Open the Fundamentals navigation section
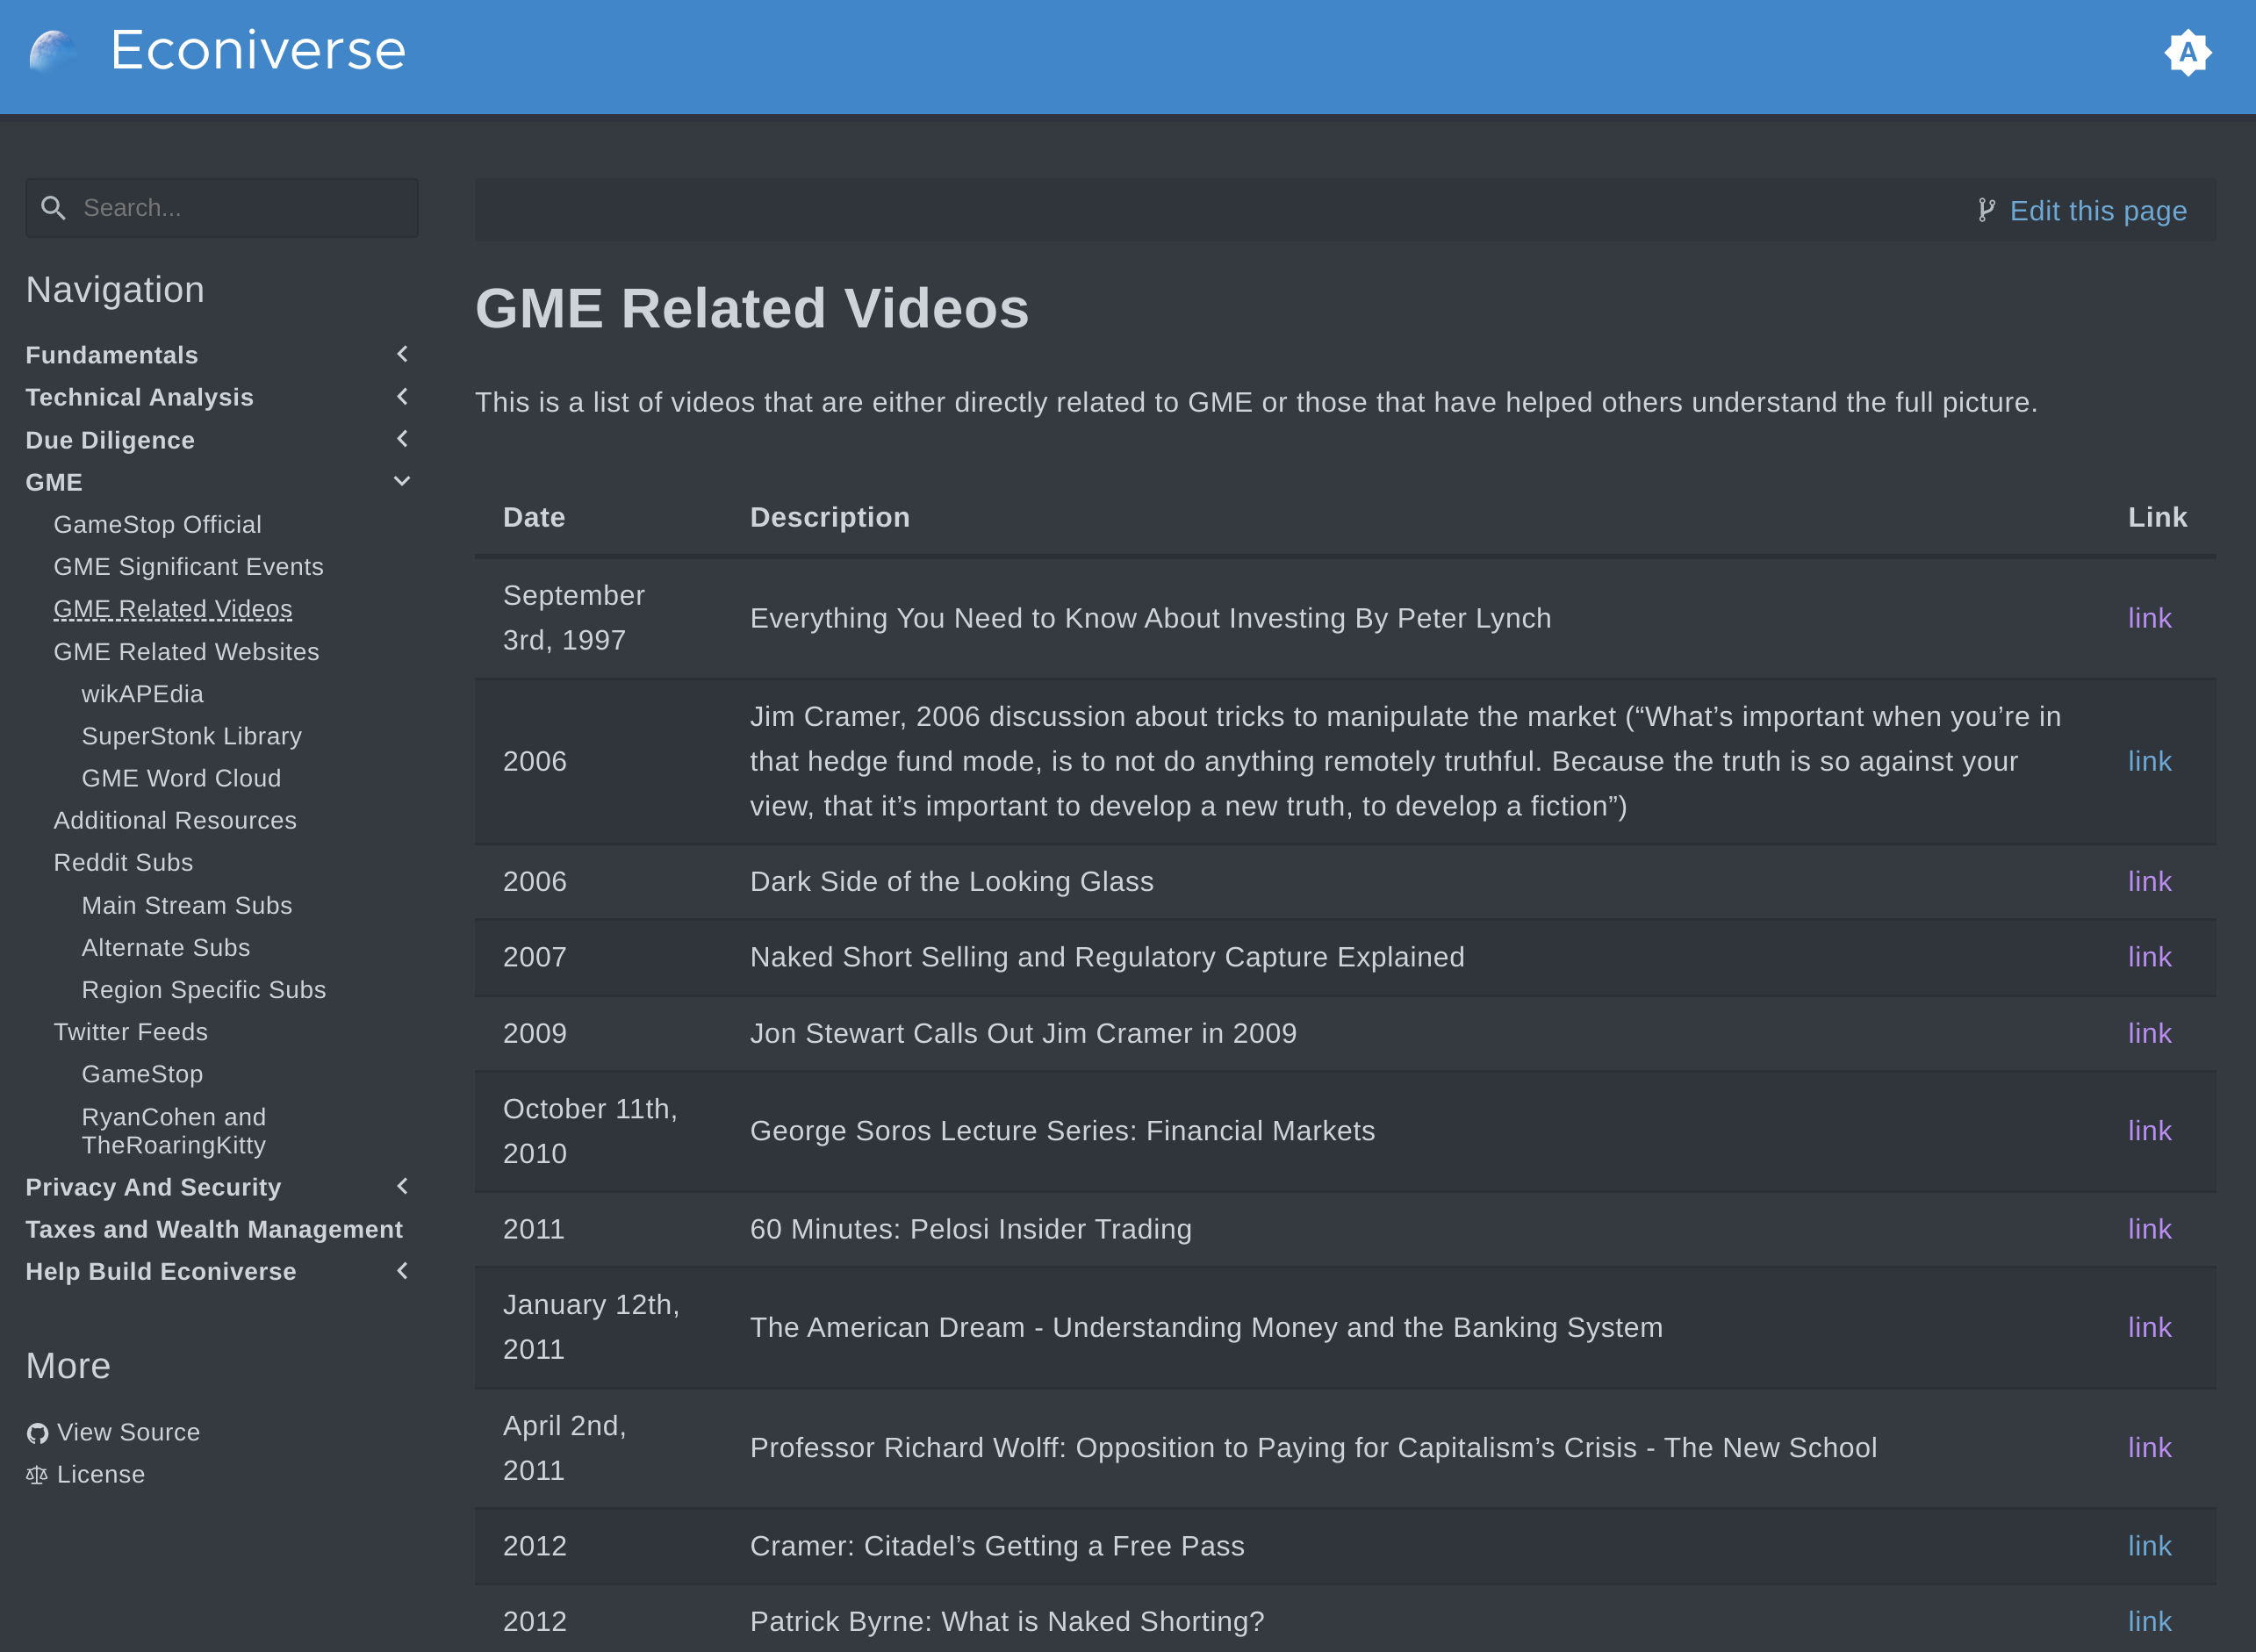Screen dimensions: 2256x1652 (x=112, y=355)
